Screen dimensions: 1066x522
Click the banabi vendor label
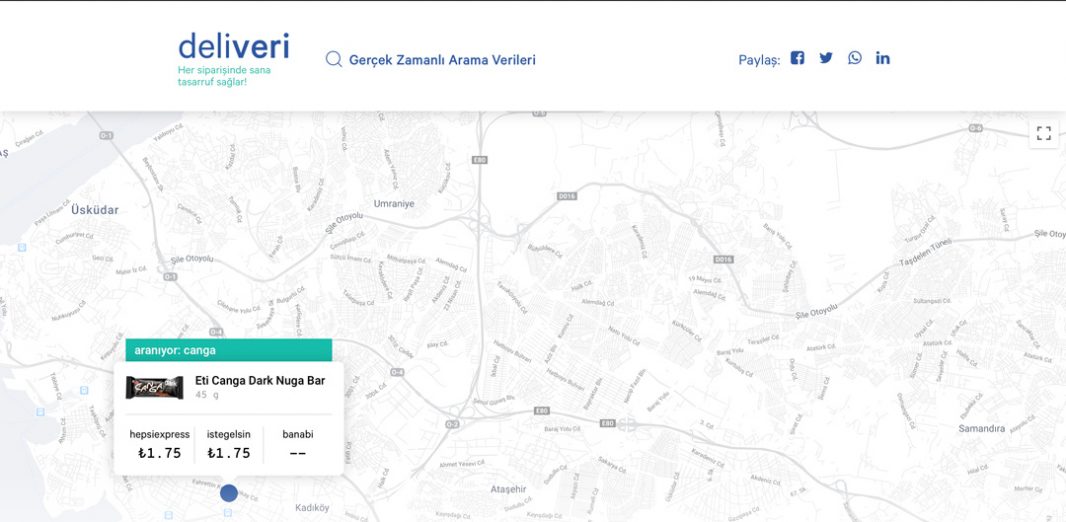coord(298,434)
